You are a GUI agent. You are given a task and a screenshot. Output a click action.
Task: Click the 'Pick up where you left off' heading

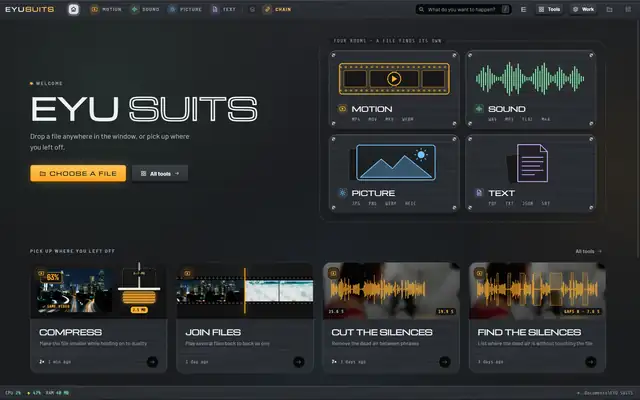pyautogui.click(x=72, y=251)
